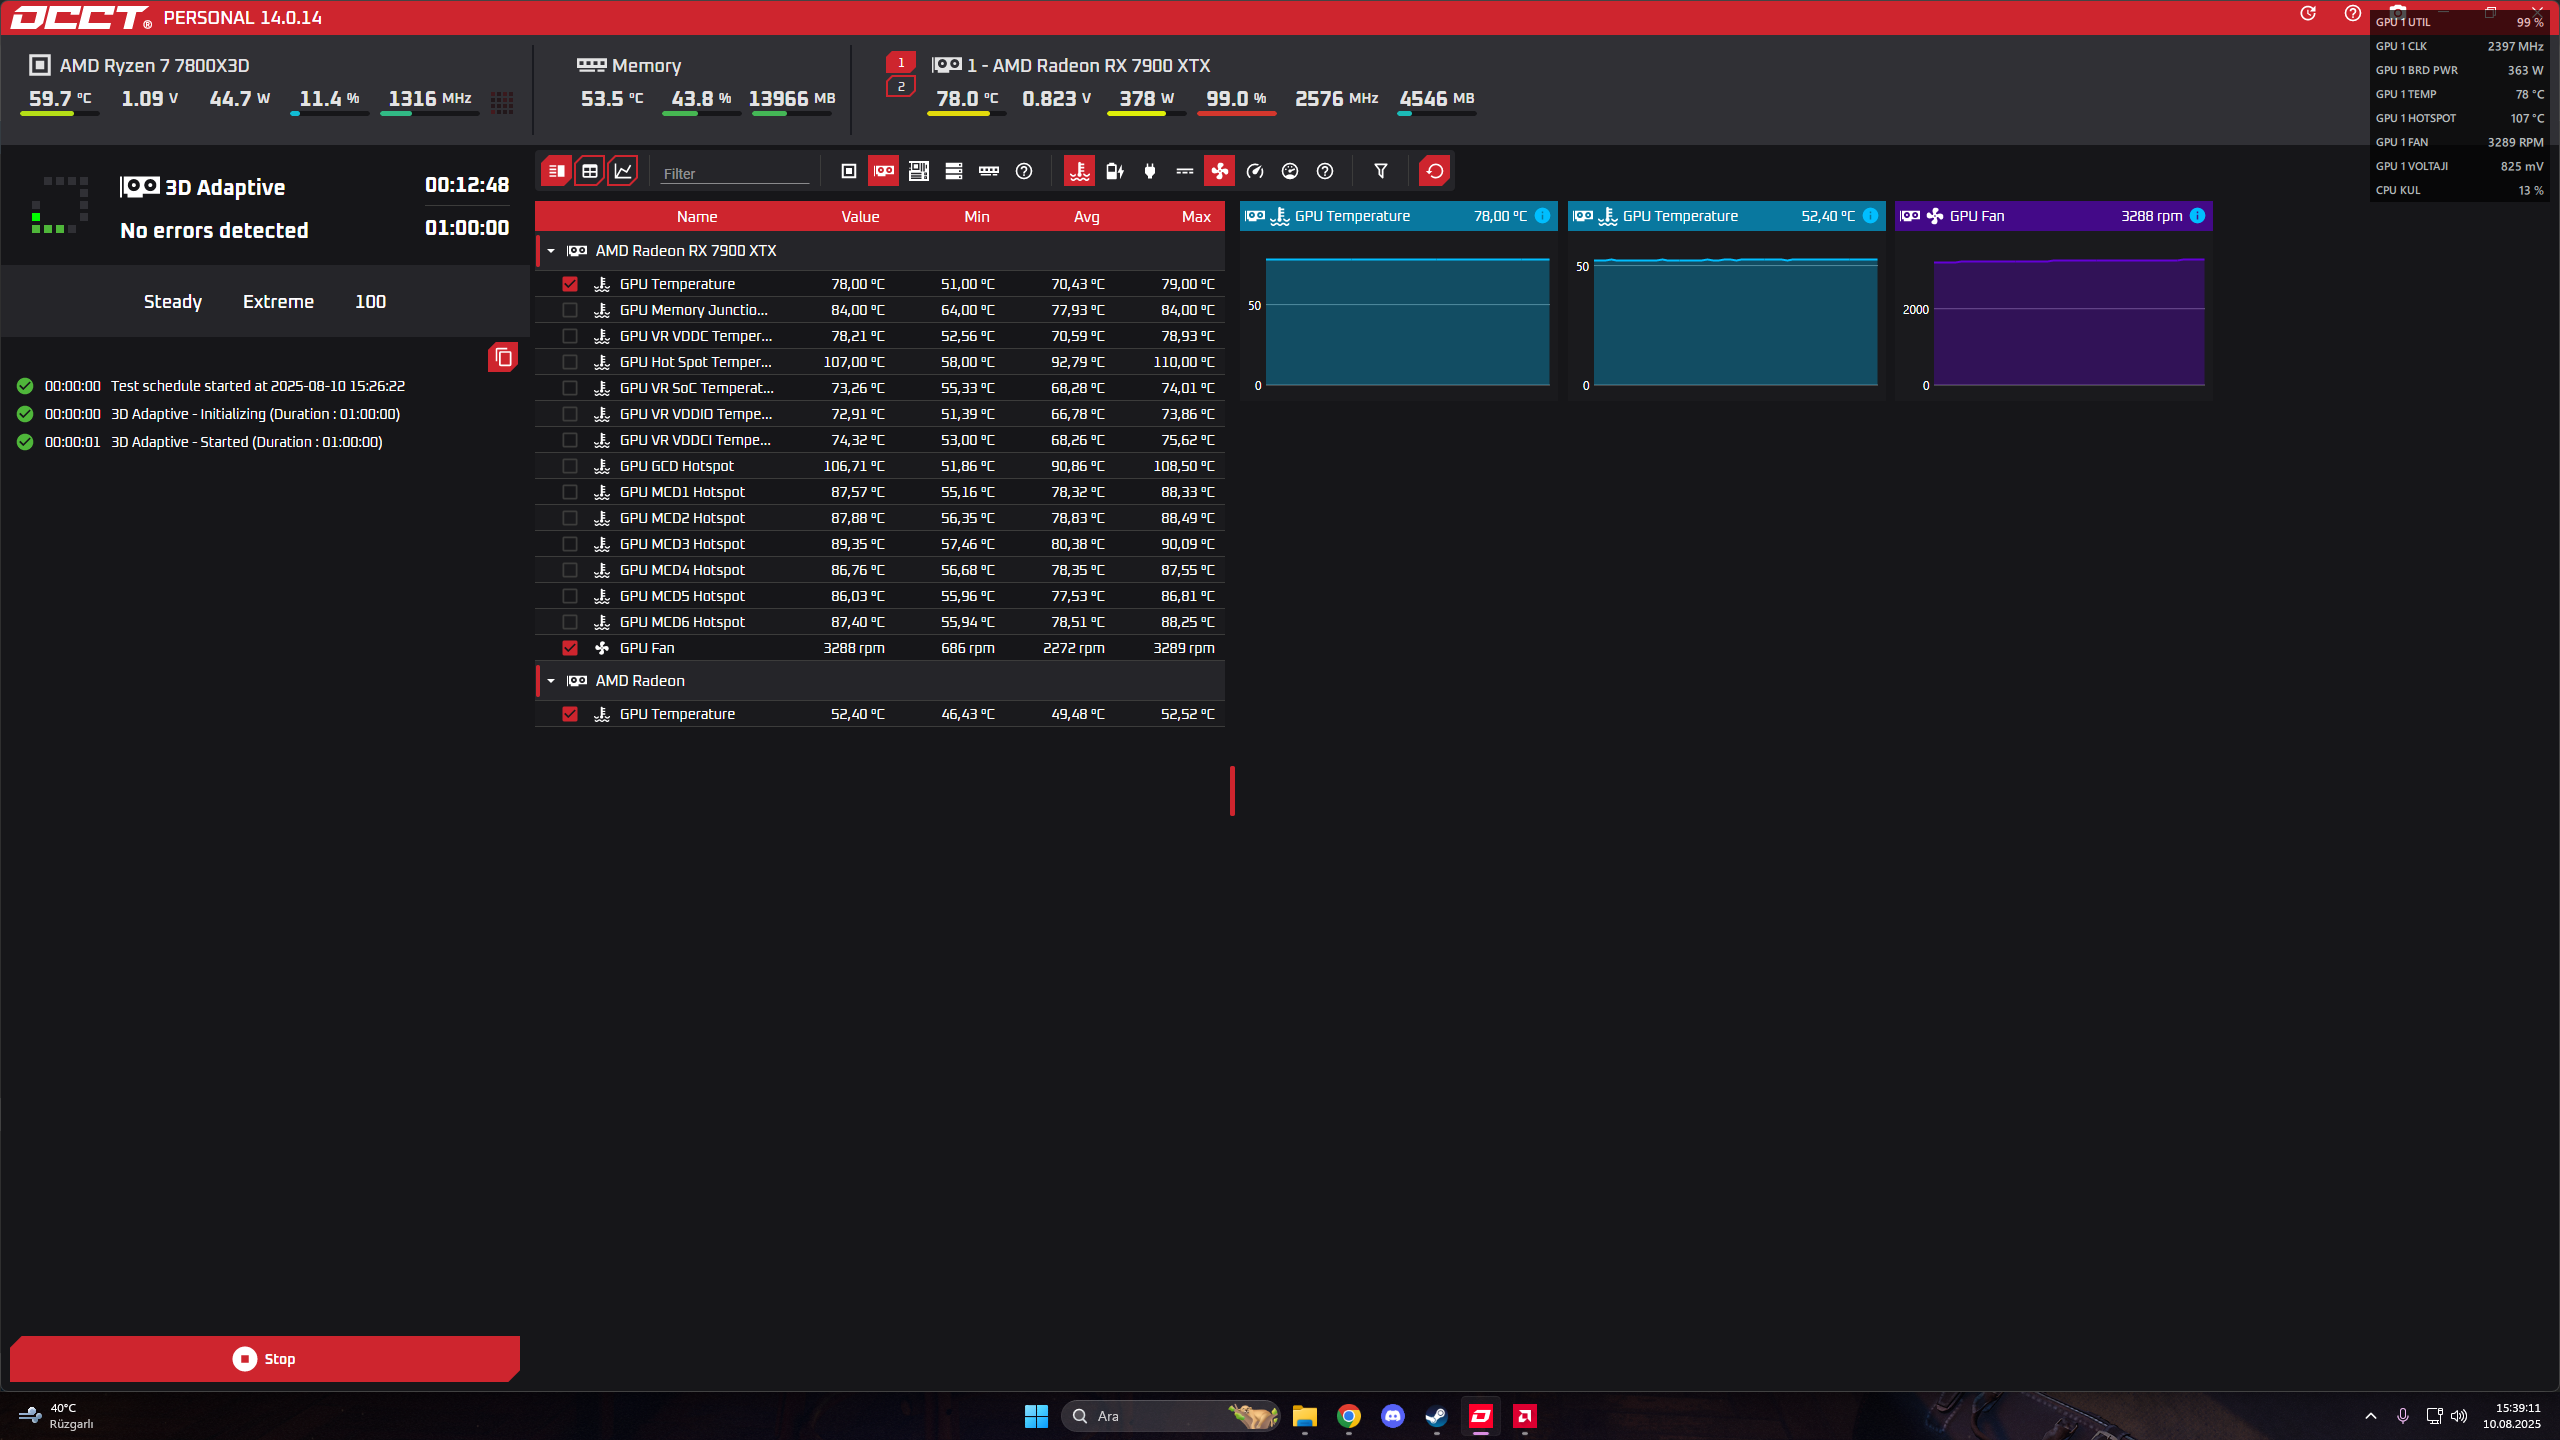This screenshot has width=2560, height=1440.
Task: Click into the sensor Filter field
Action: [x=735, y=173]
